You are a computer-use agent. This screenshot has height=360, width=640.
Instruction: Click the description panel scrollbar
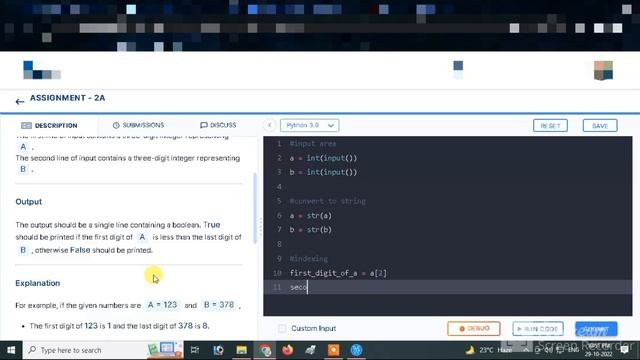point(255,208)
